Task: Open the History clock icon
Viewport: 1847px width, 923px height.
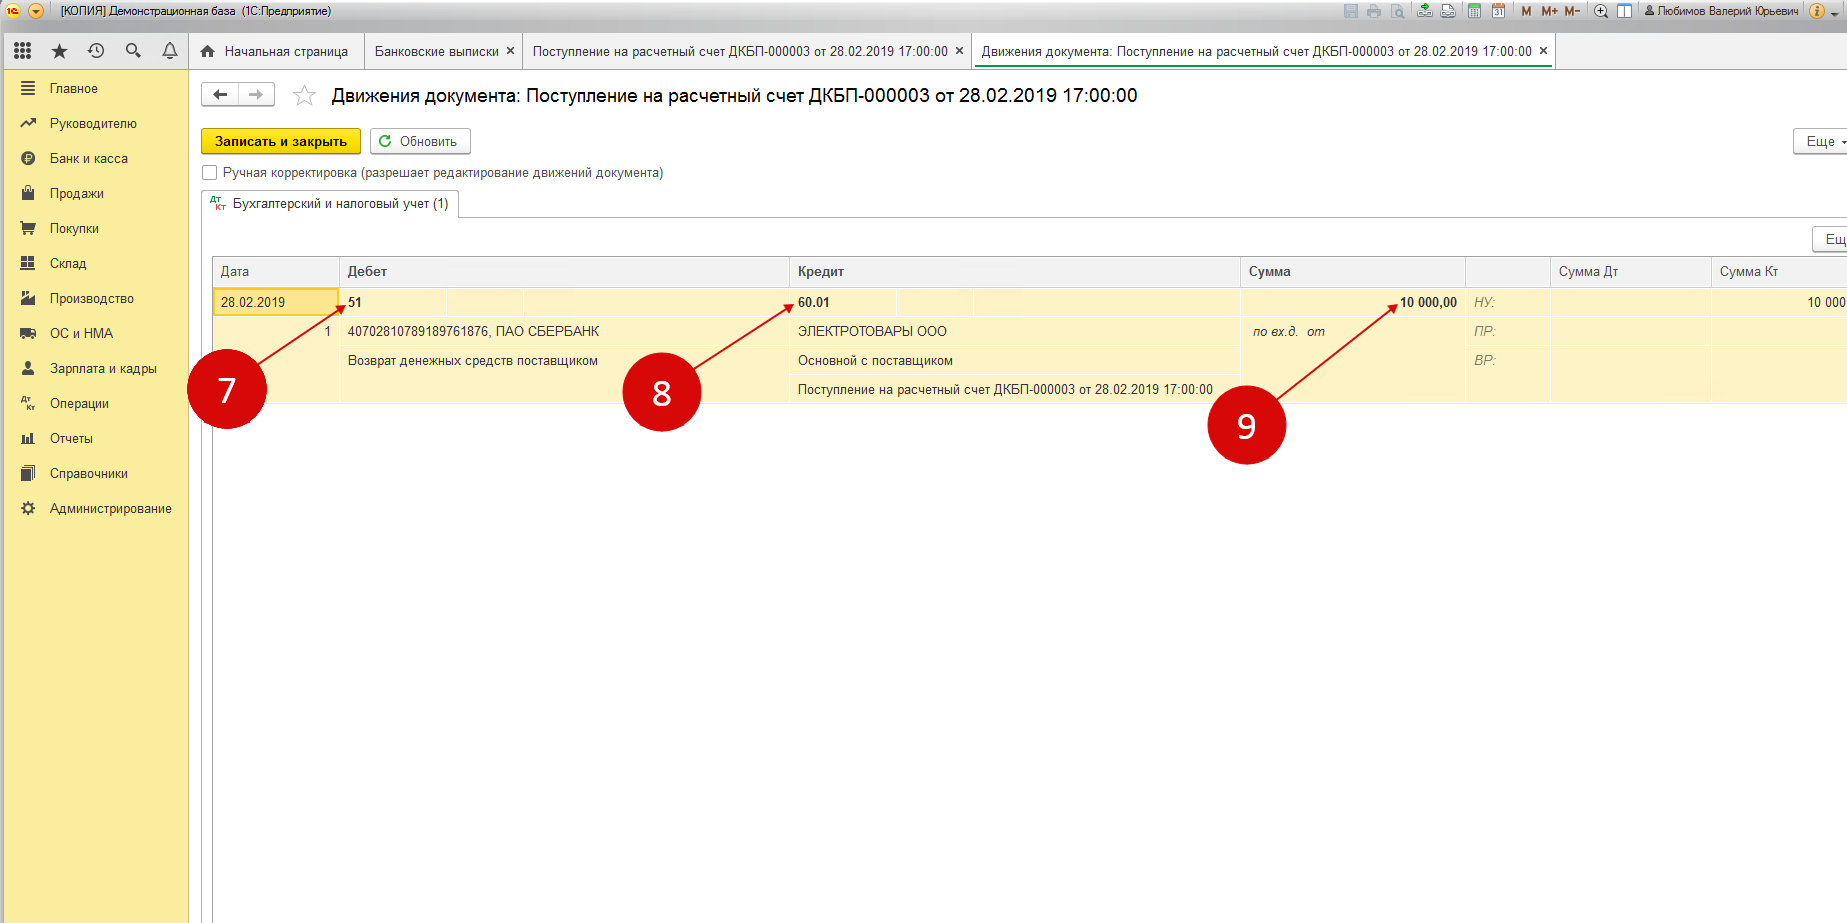Action: (x=96, y=51)
